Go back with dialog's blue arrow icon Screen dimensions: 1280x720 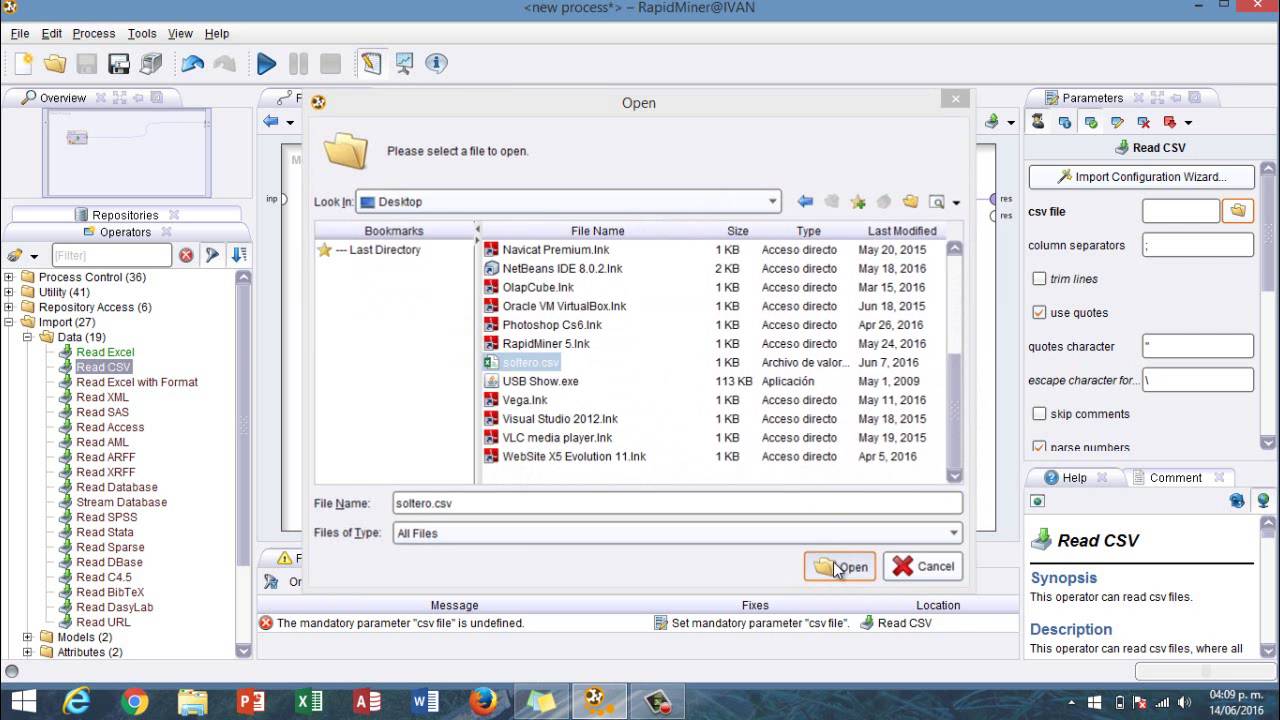805,202
